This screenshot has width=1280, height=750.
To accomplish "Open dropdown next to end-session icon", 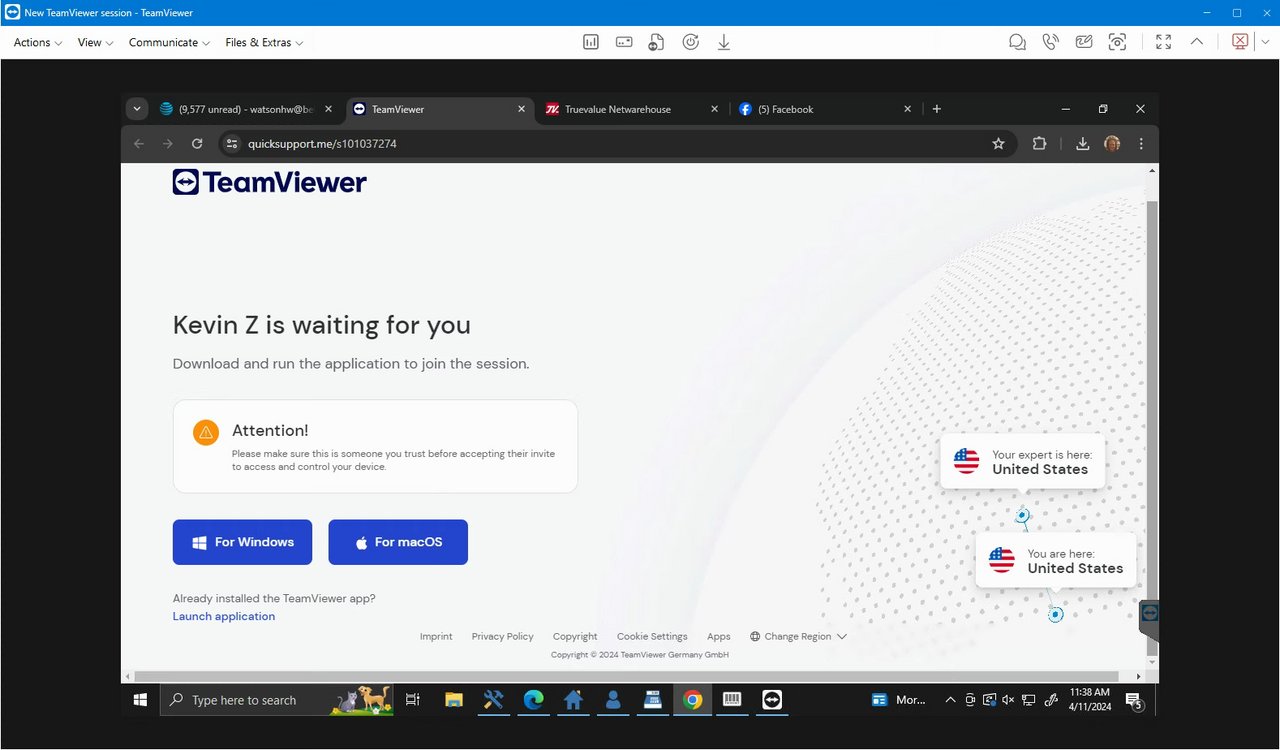I will click(1265, 42).
